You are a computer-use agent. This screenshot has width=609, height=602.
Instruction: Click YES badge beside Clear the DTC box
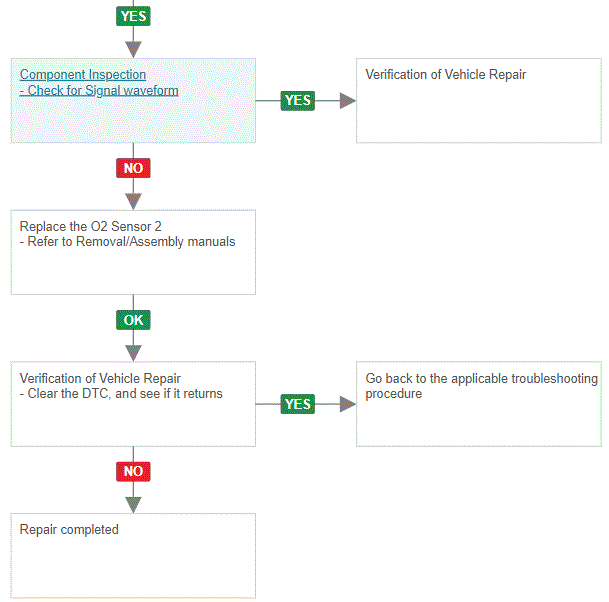click(297, 404)
